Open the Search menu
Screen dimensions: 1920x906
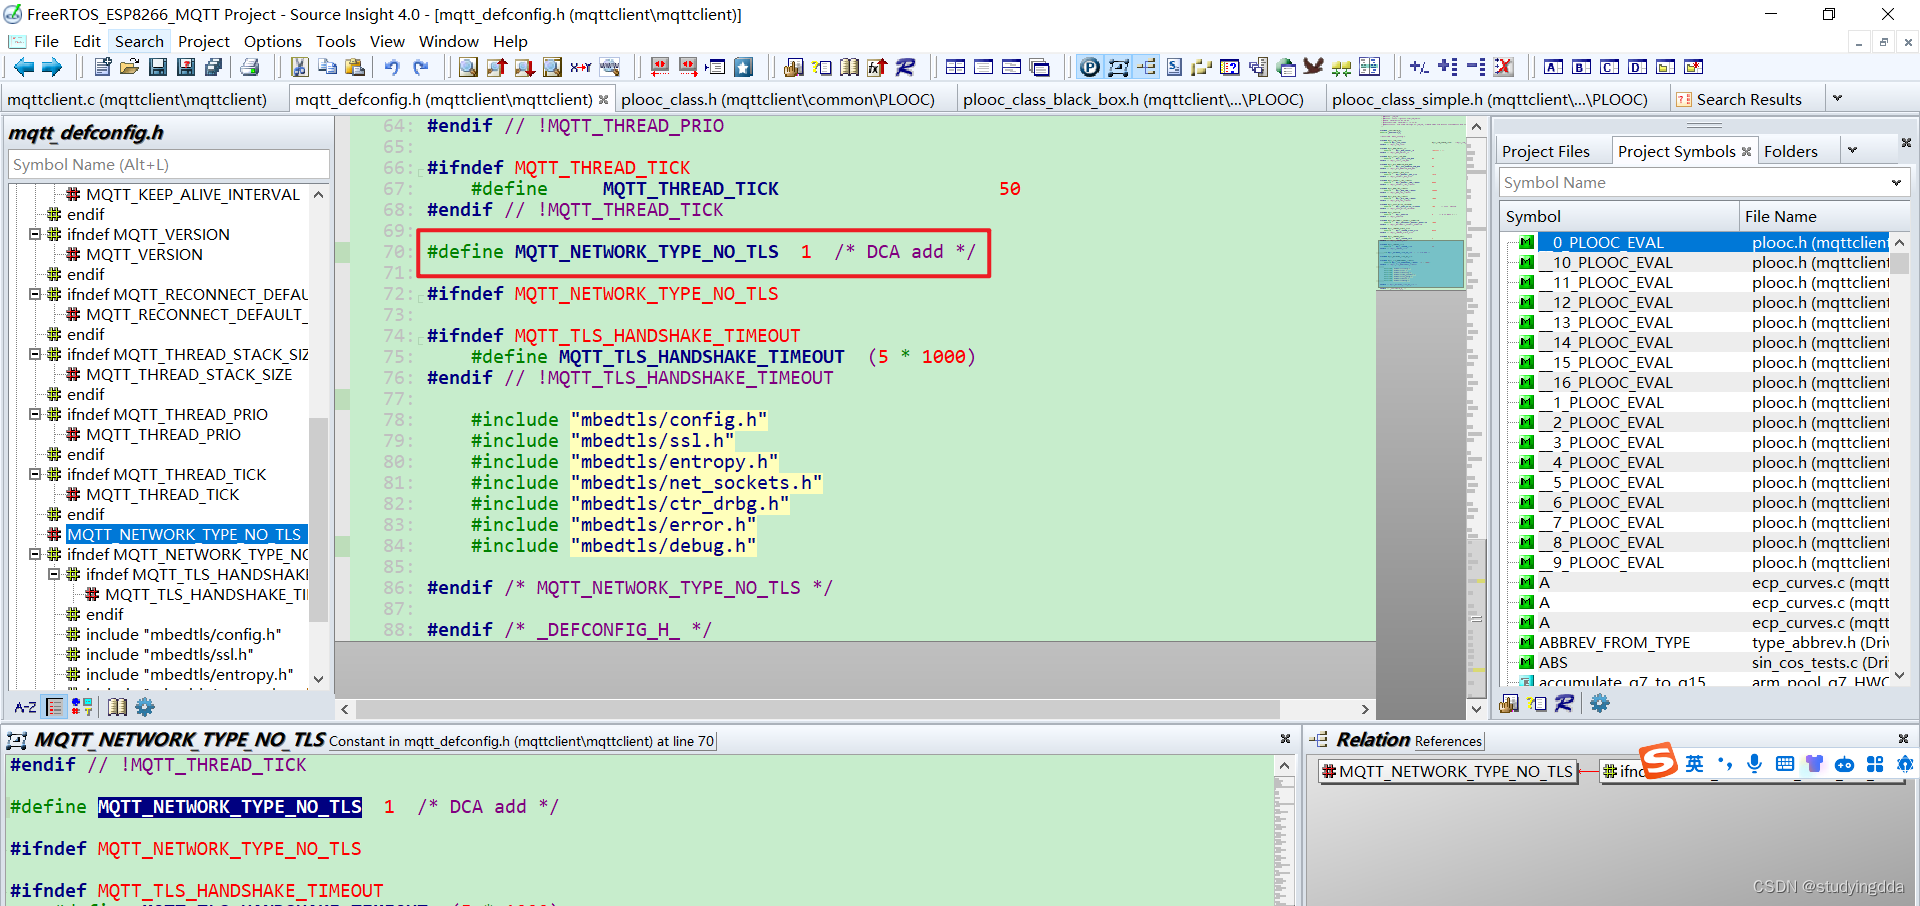click(139, 41)
